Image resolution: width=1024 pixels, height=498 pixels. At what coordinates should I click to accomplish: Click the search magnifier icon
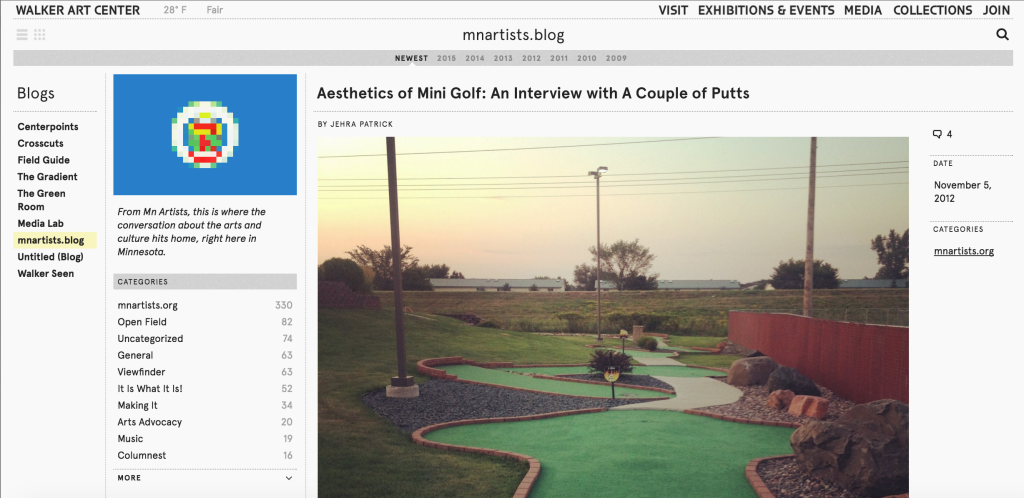[1002, 35]
